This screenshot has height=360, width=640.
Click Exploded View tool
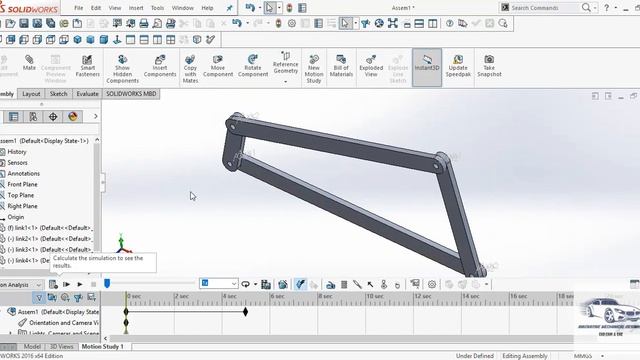click(371, 66)
